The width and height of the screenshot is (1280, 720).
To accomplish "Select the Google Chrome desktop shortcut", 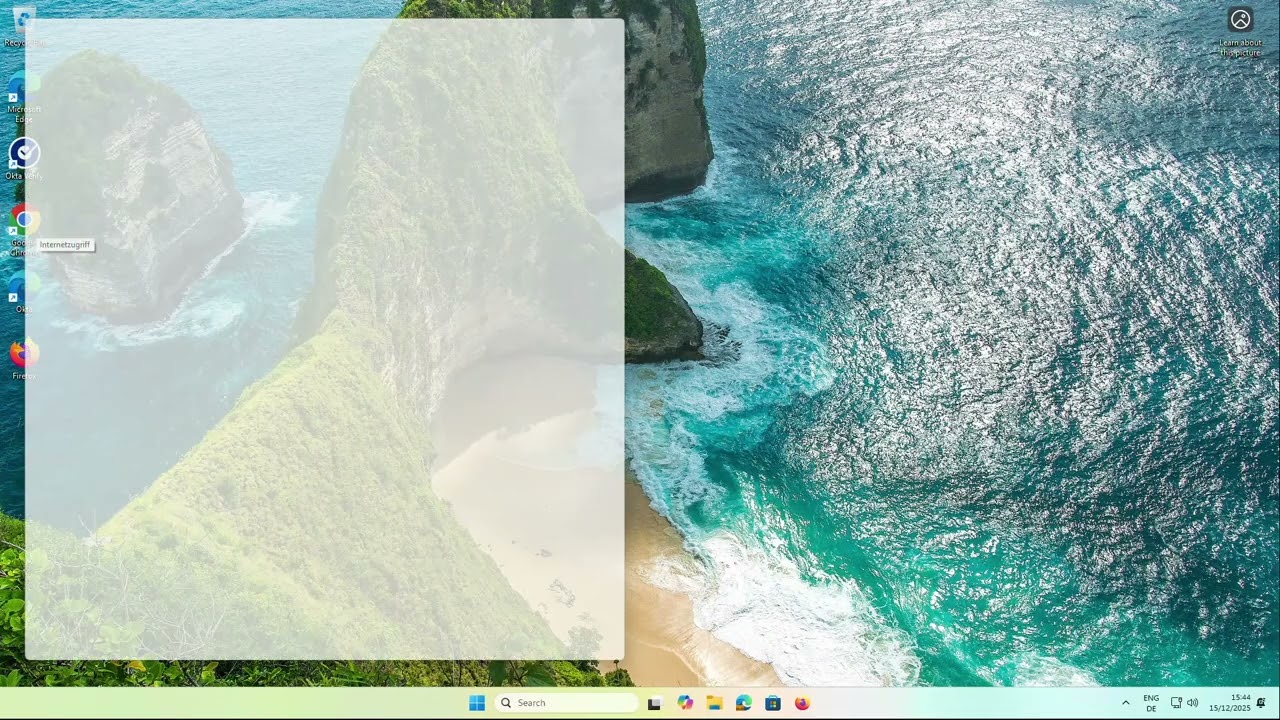I will click(24, 230).
